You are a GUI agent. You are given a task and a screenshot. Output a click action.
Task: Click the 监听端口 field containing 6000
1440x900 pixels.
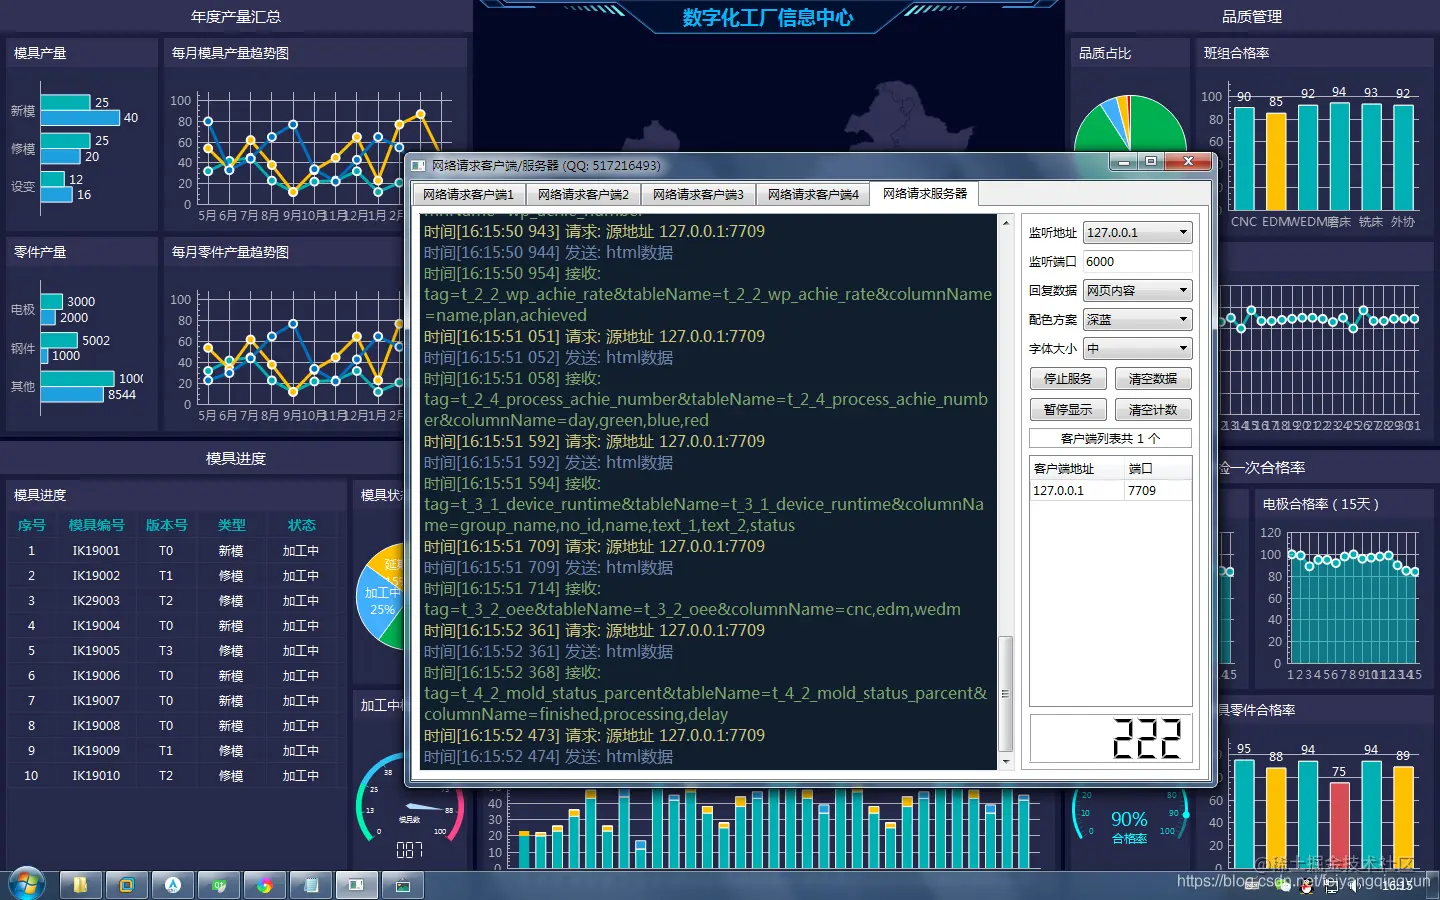tap(1138, 261)
